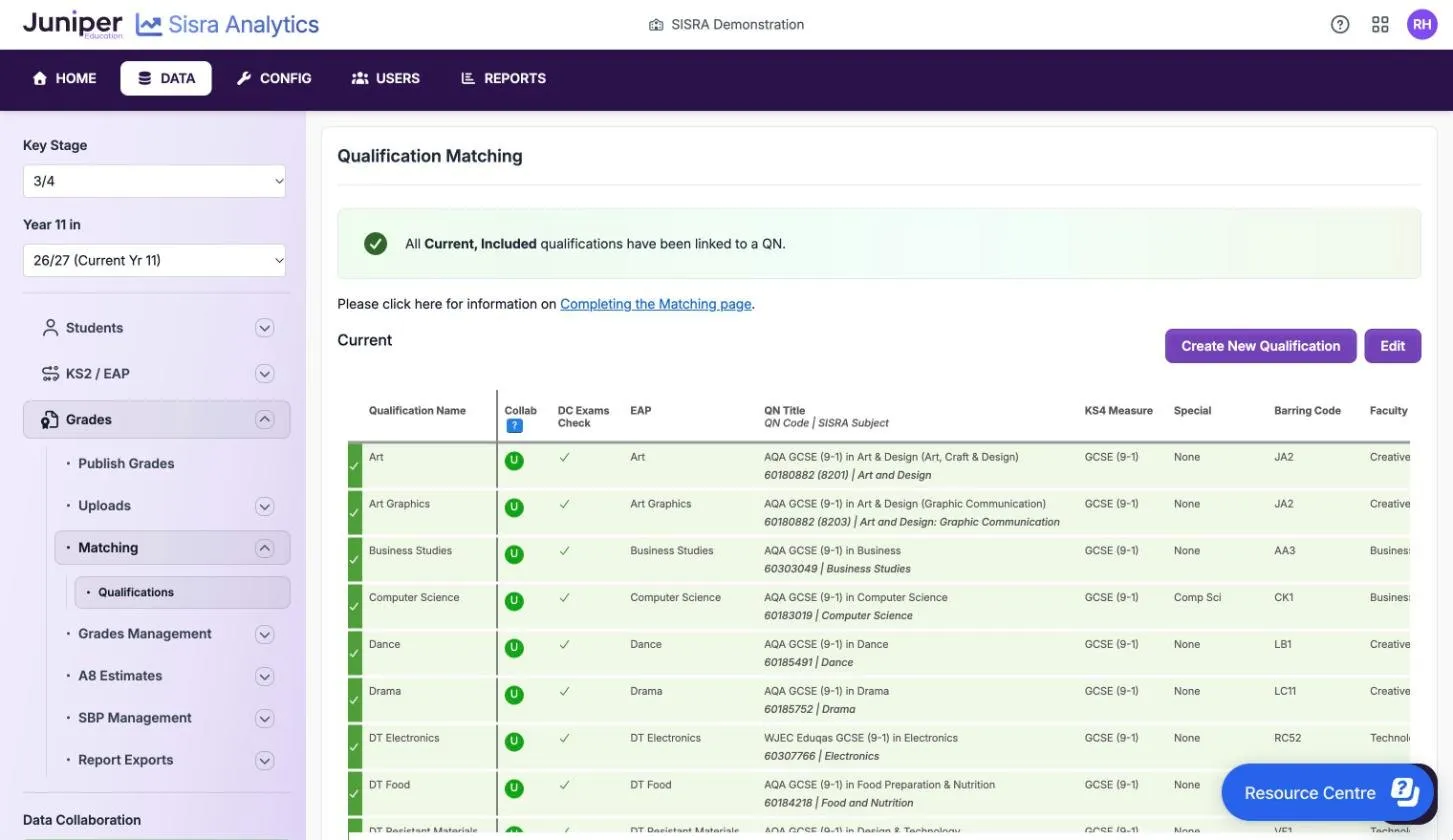Open the CONFIG tab
This screenshot has width=1453, height=840.
click(274, 78)
